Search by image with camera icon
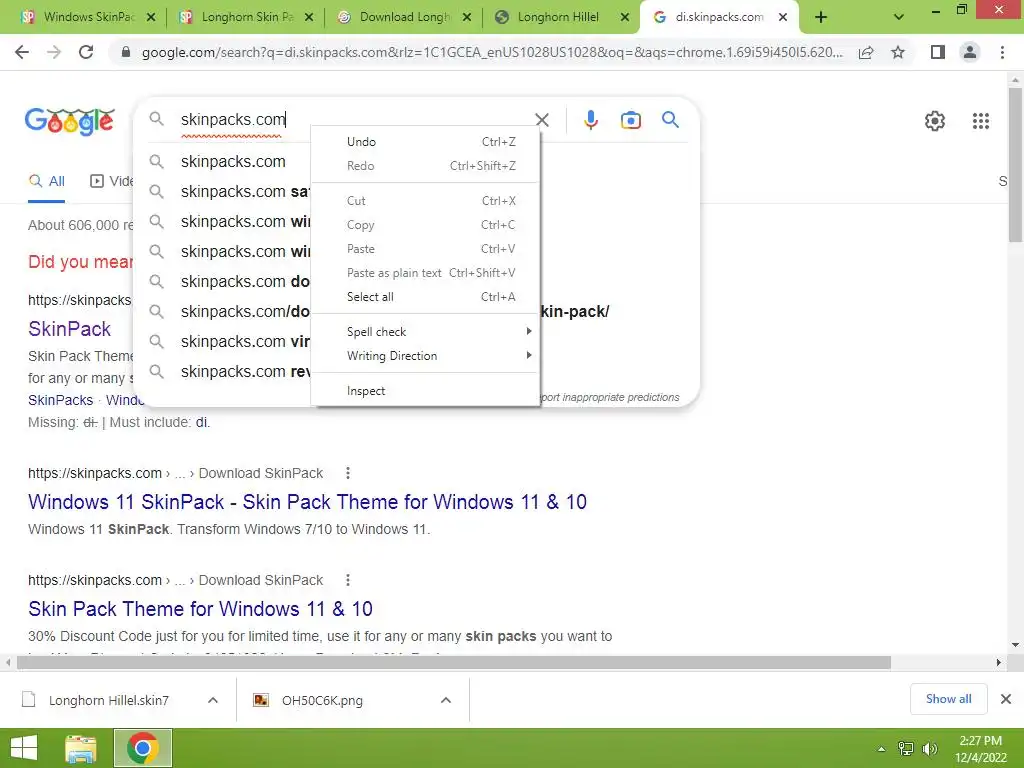 pos(631,120)
